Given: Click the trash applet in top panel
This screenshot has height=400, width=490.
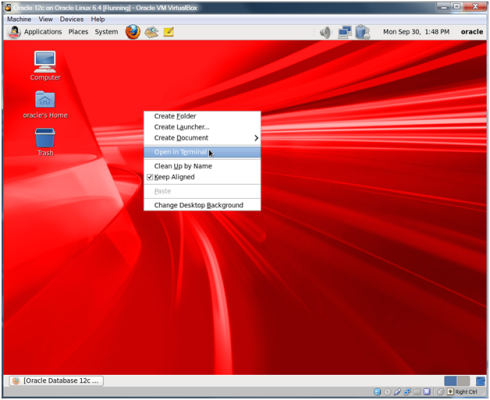Looking at the screenshot, I should [362, 32].
